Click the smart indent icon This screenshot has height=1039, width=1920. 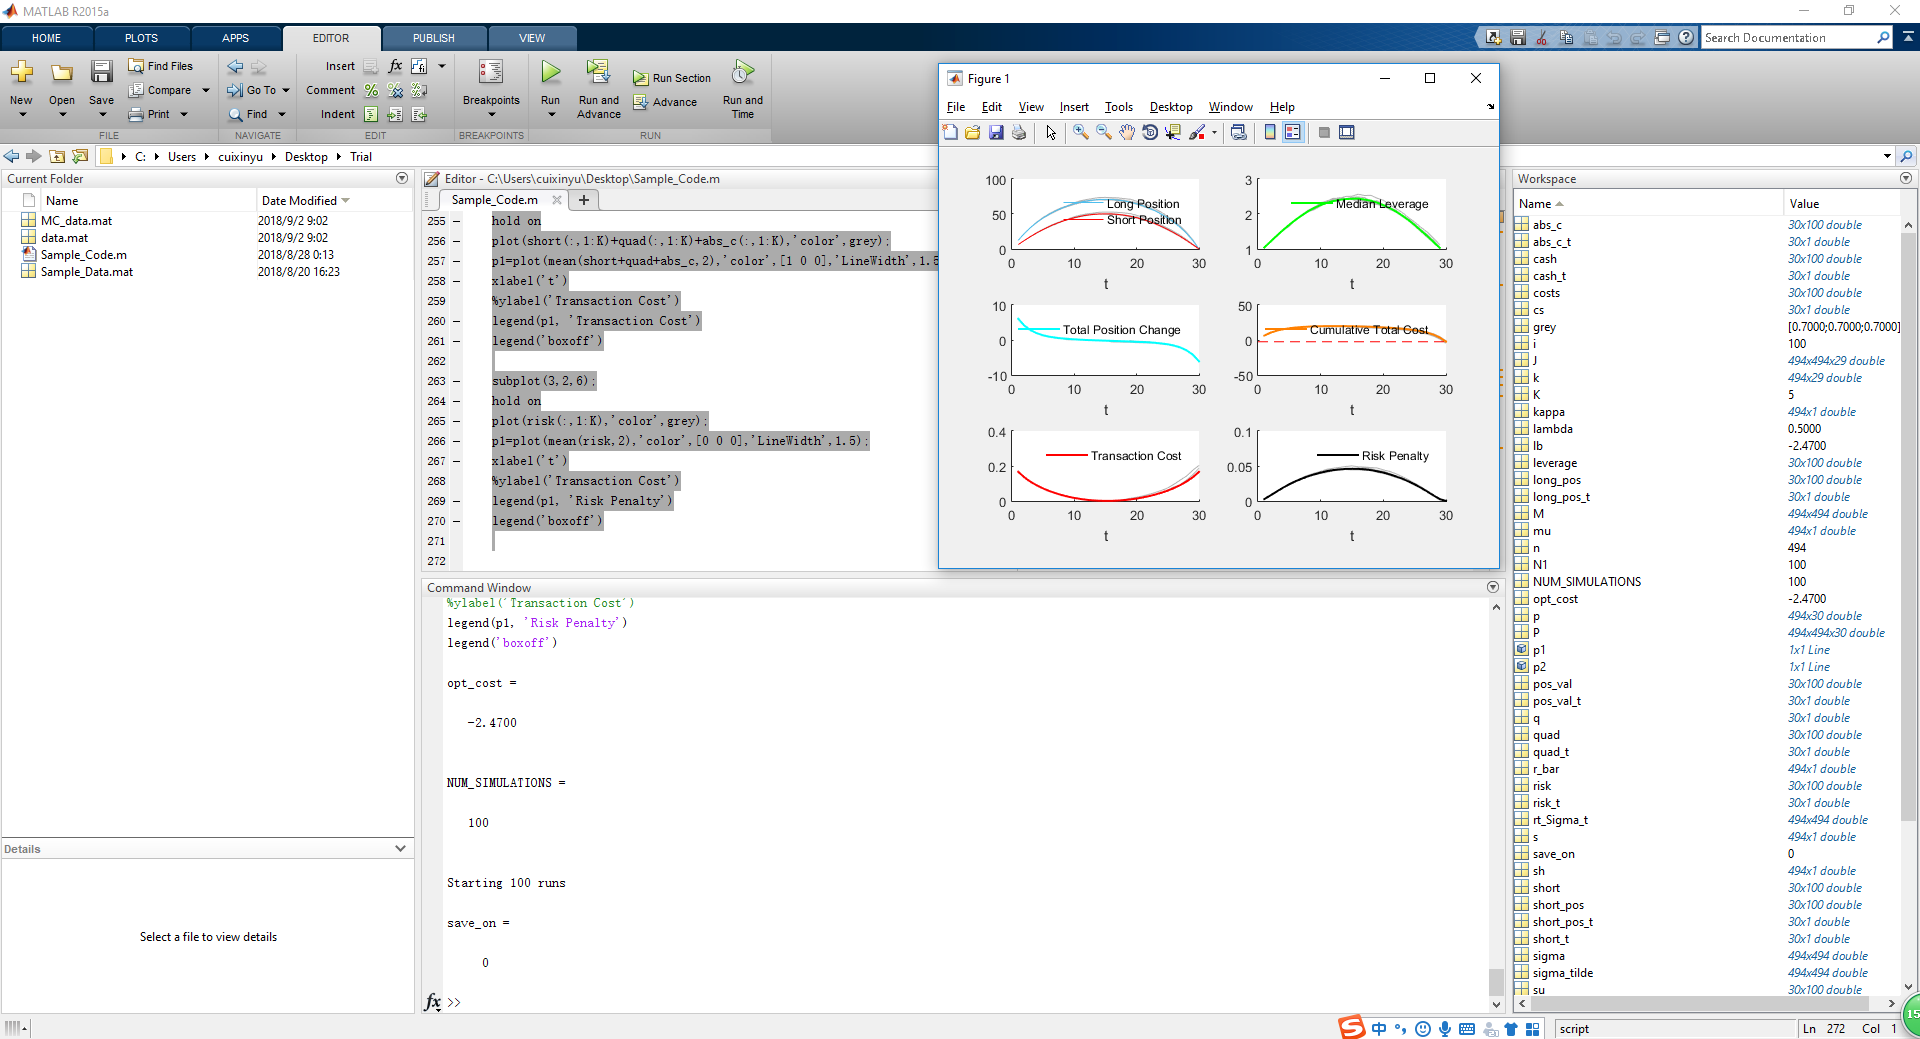(371, 114)
